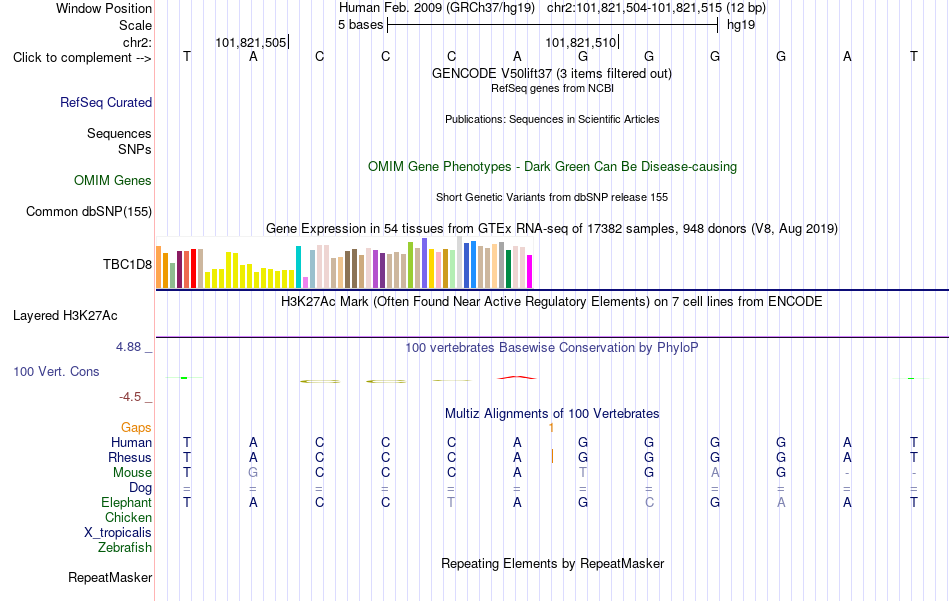The width and height of the screenshot is (950, 601).
Task: Select the Elephant species label
Action: tap(127, 502)
